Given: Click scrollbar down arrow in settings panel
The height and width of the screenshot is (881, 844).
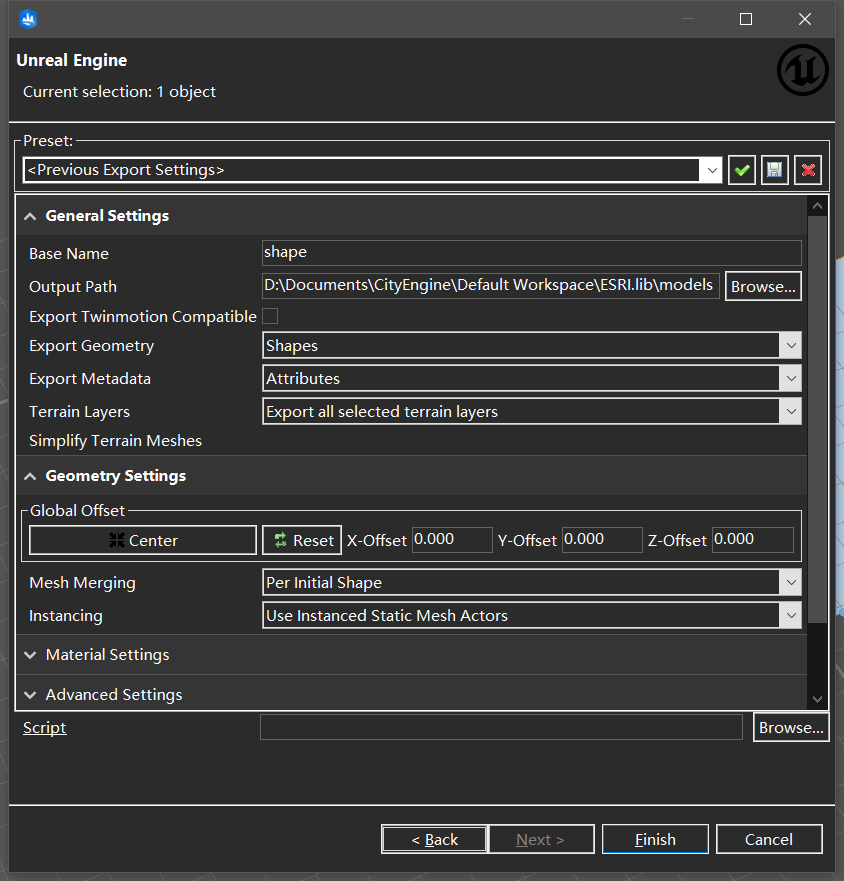Looking at the screenshot, I should point(817,699).
